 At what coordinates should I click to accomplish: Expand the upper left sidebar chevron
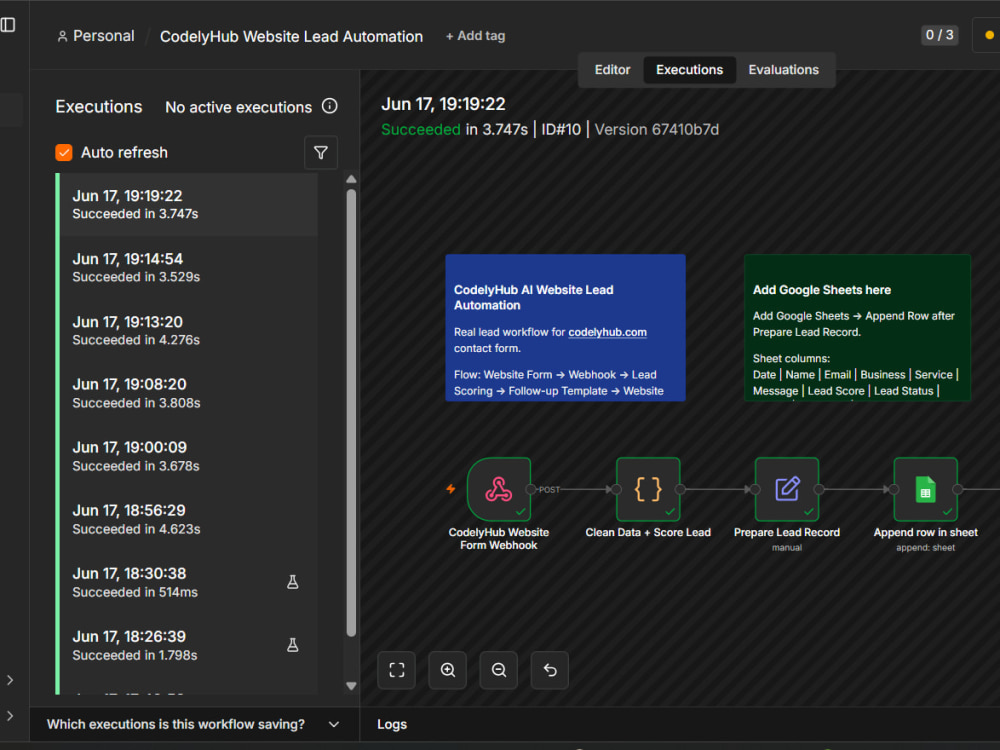pyautogui.click(x=10, y=680)
